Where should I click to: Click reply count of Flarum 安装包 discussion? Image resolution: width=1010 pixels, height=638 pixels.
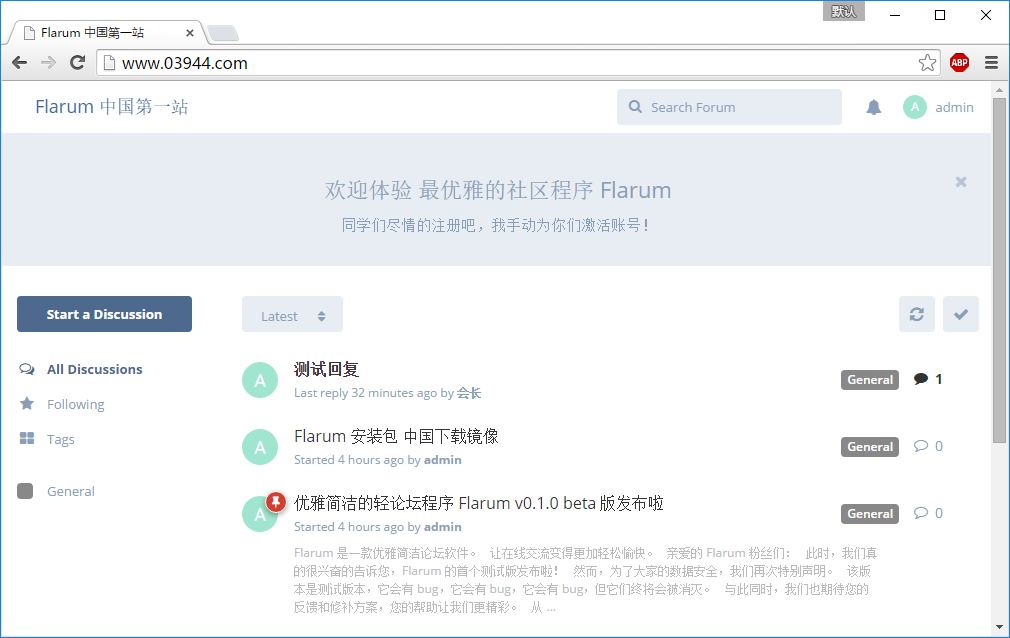pyautogui.click(x=928, y=446)
